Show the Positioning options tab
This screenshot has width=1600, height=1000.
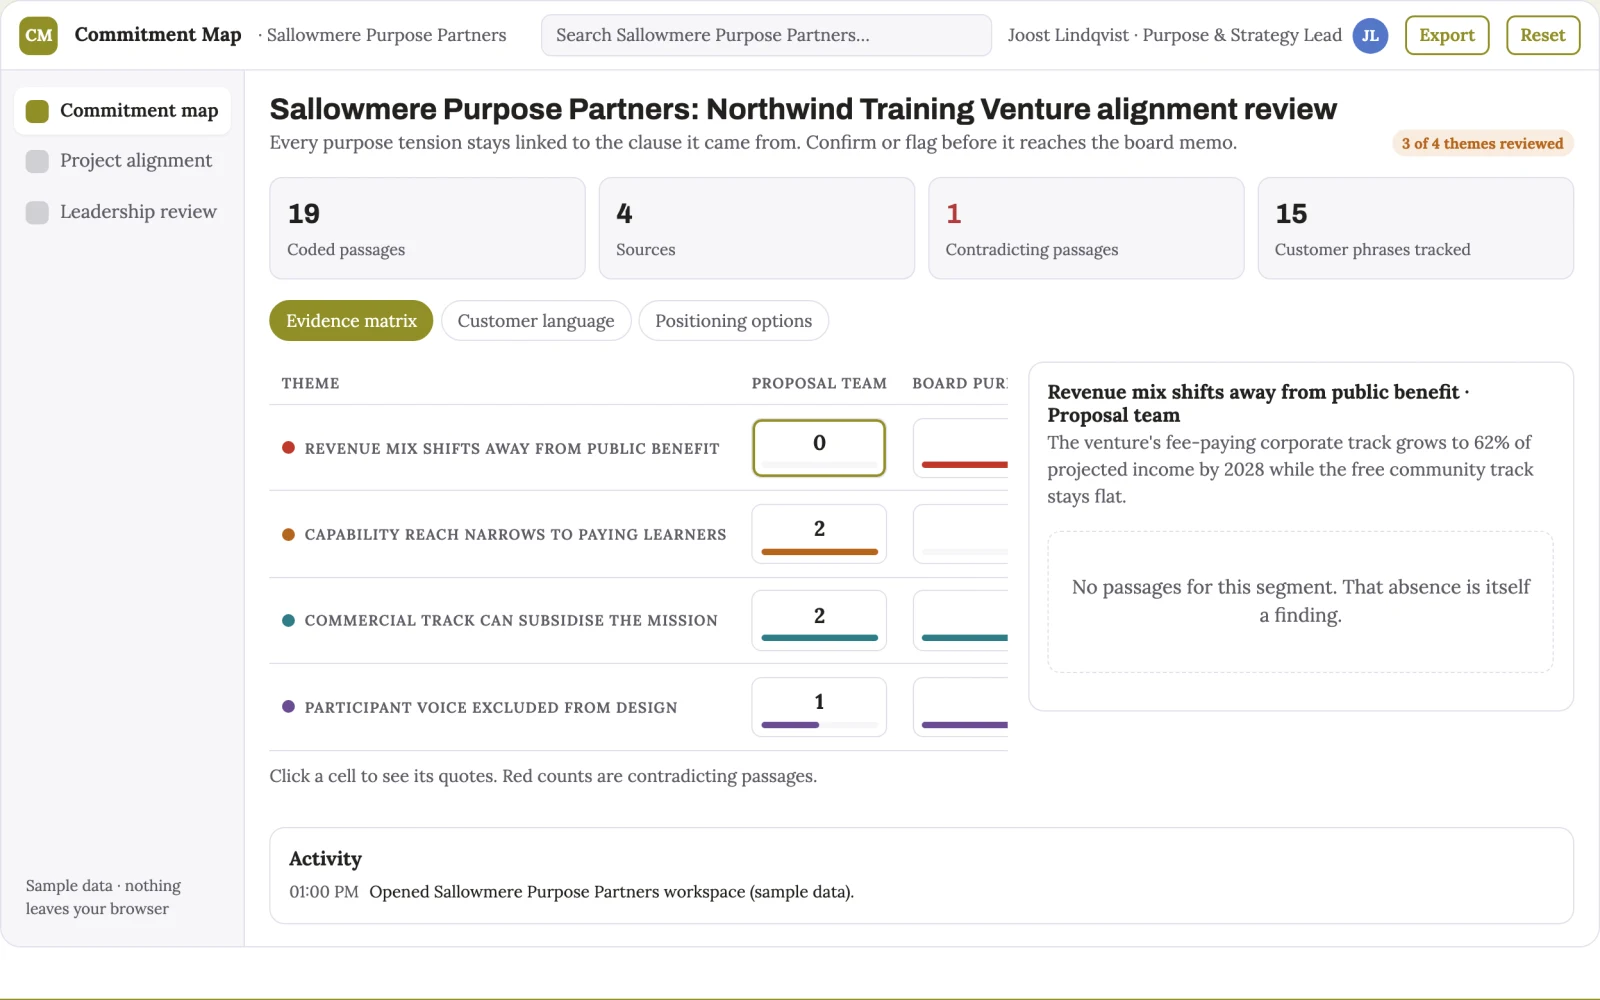[x=734, y=321]
